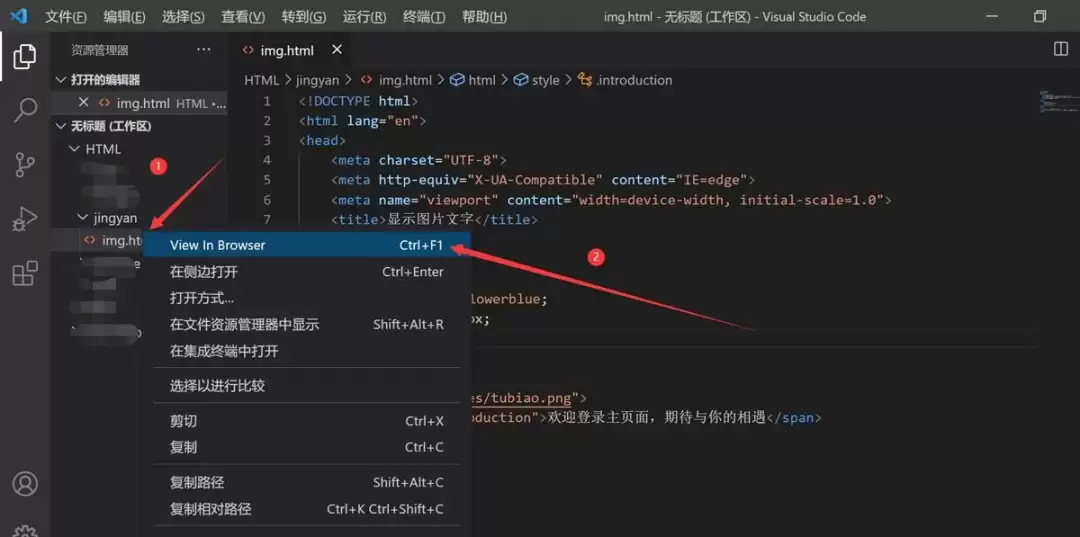Select View In Browser from context menu

(218, 245)
